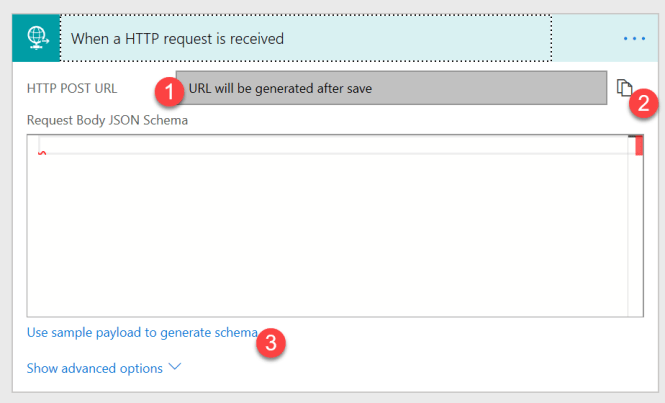The height and width of the screenshot is (403, 665).
Task: Click the red error marker in editor's overview ruler
Action: coord(639,146)
